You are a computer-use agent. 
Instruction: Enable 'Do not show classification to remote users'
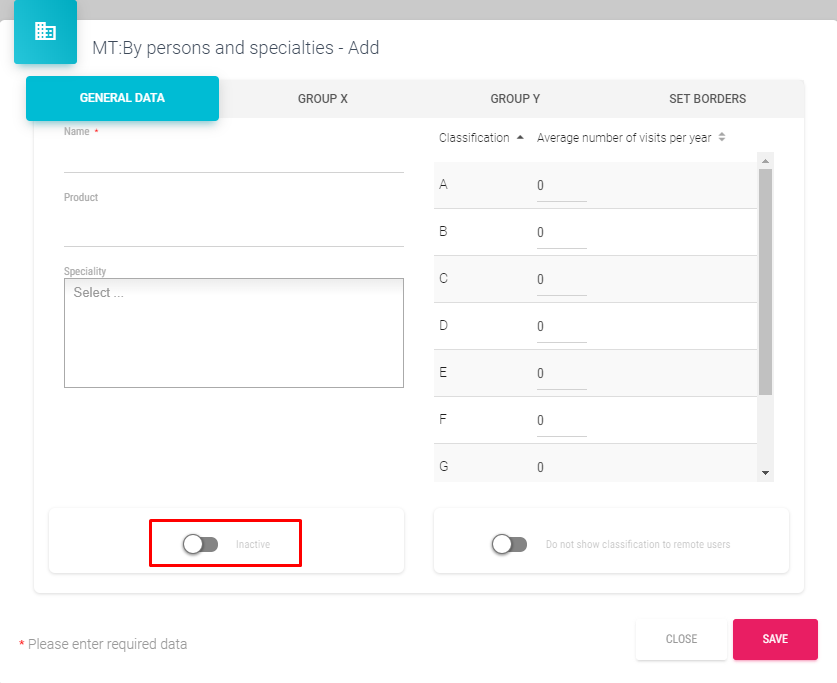click(509, 544)
